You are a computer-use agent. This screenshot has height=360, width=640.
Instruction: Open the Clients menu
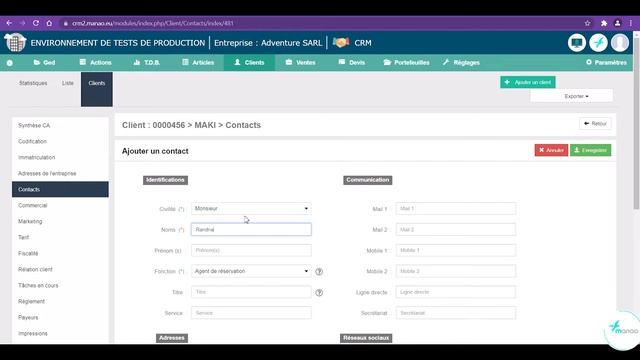pyautogui.click(x=249, y=62)
